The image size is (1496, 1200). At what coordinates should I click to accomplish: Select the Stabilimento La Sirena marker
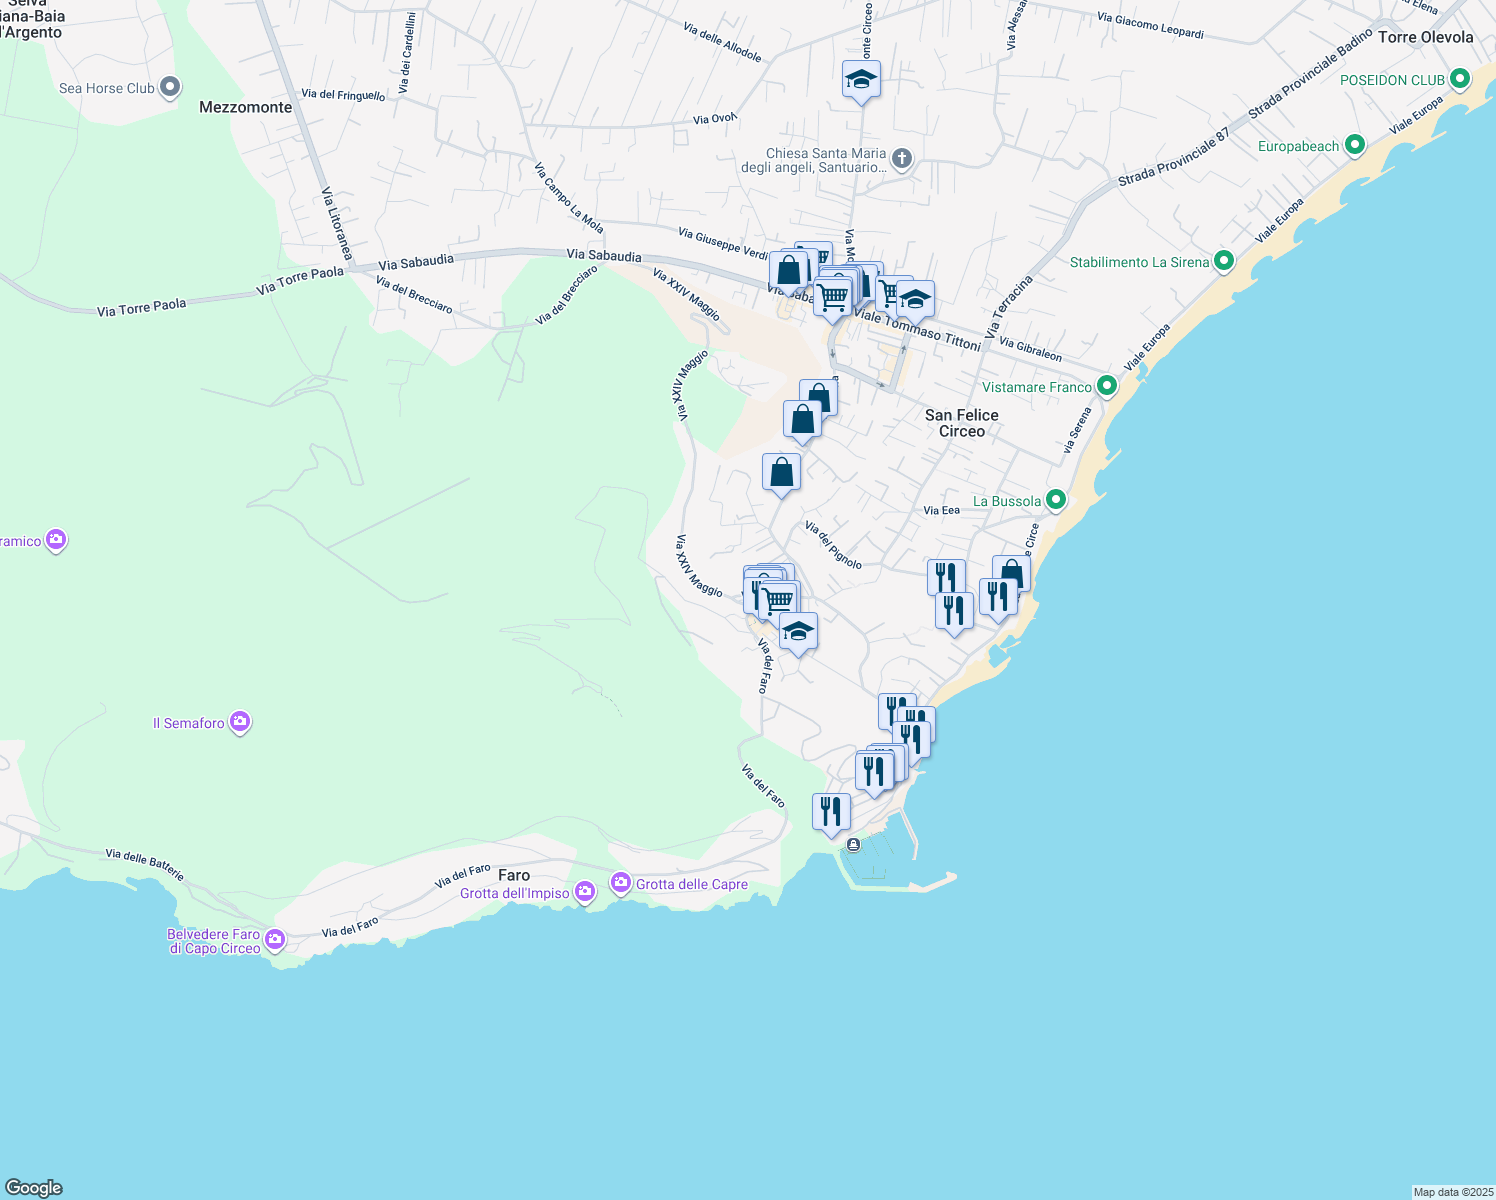(x=1222, y=261)
